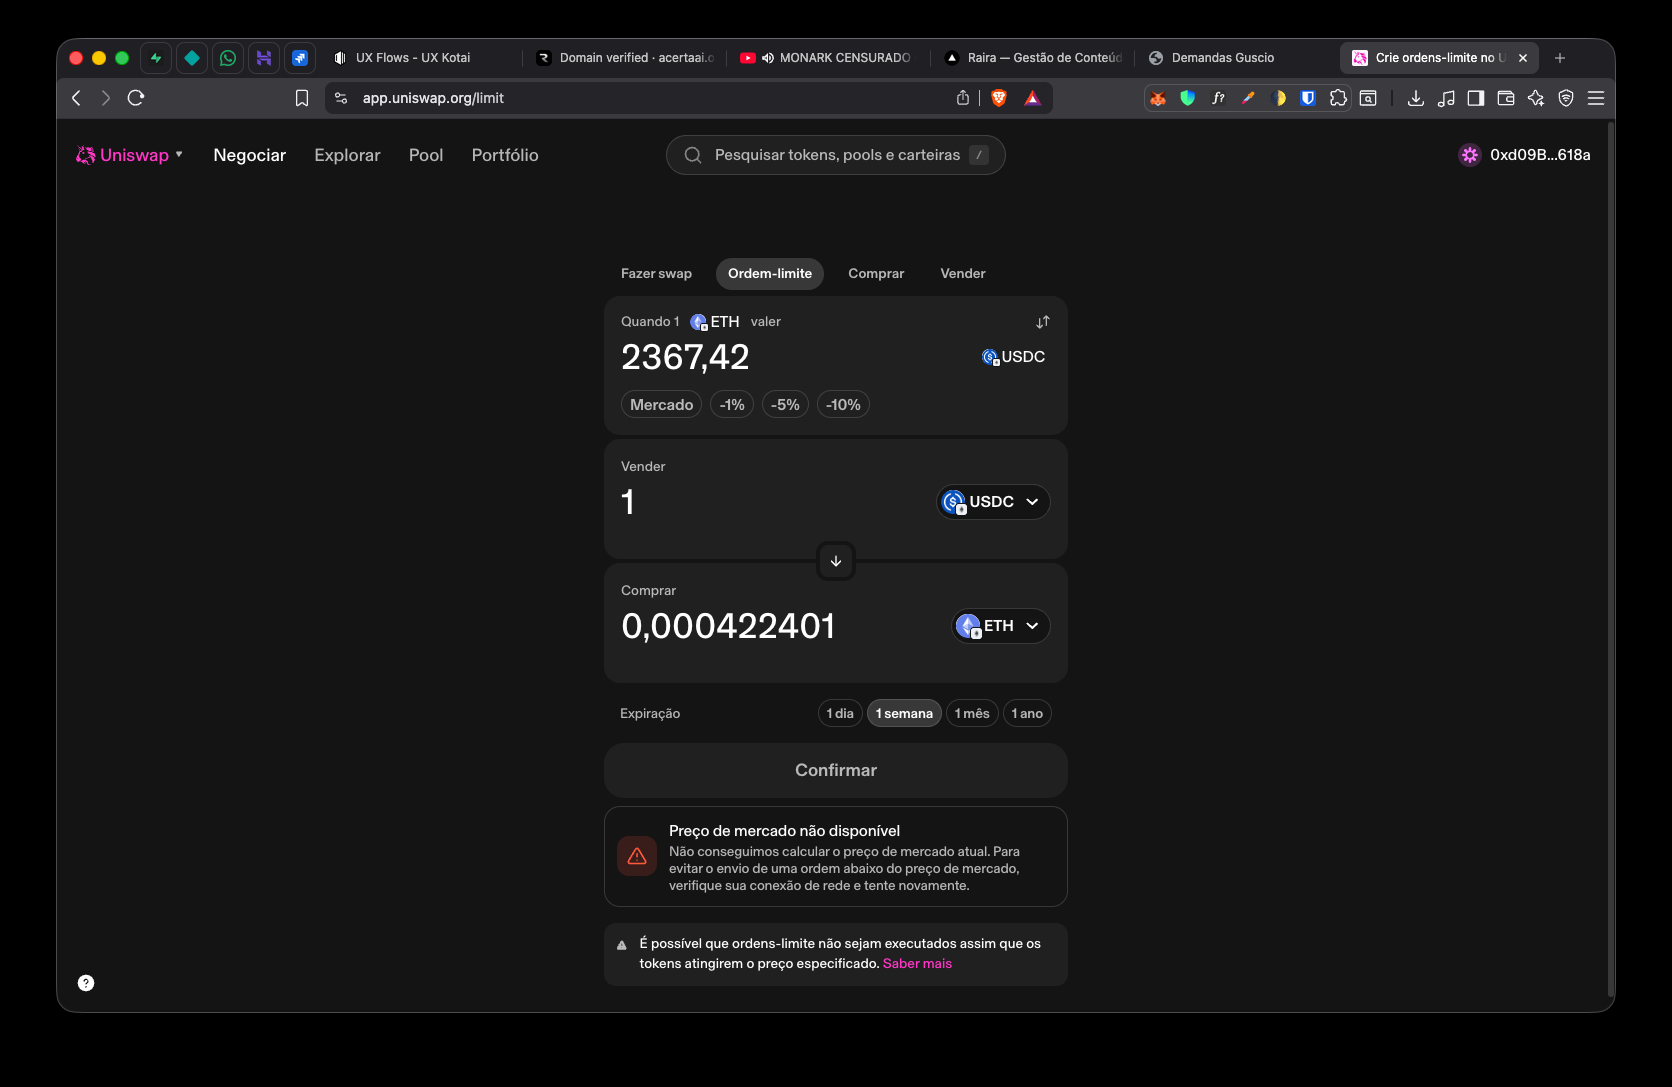
Task: Open Brave Shields lion icon
Action: pyautogui.click(x=999, y=98)
